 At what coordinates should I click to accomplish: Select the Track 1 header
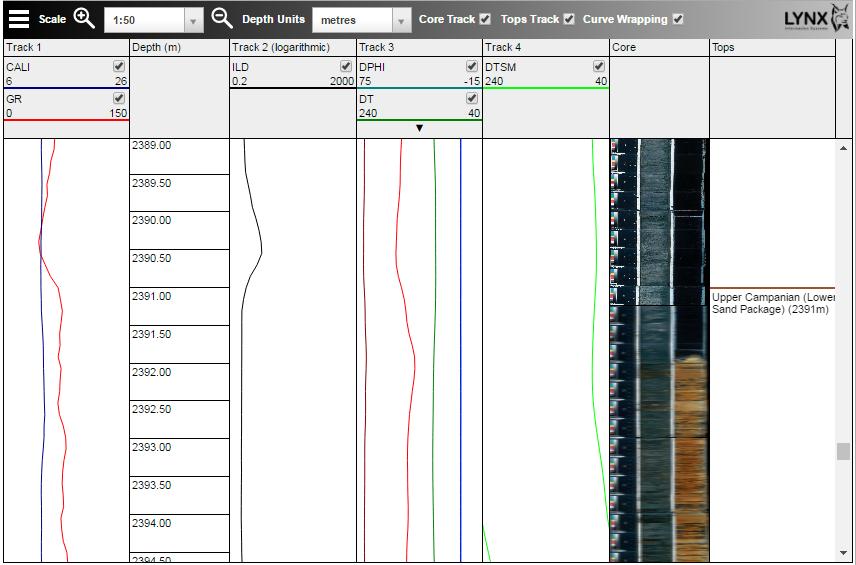(66, 47)
